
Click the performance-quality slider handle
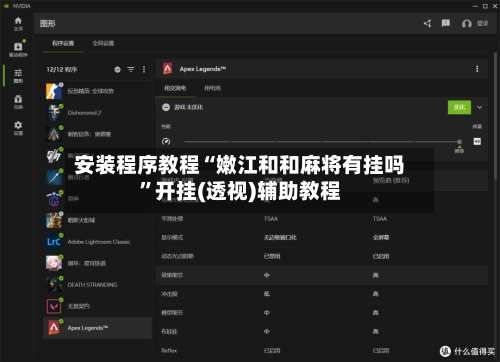459,142
